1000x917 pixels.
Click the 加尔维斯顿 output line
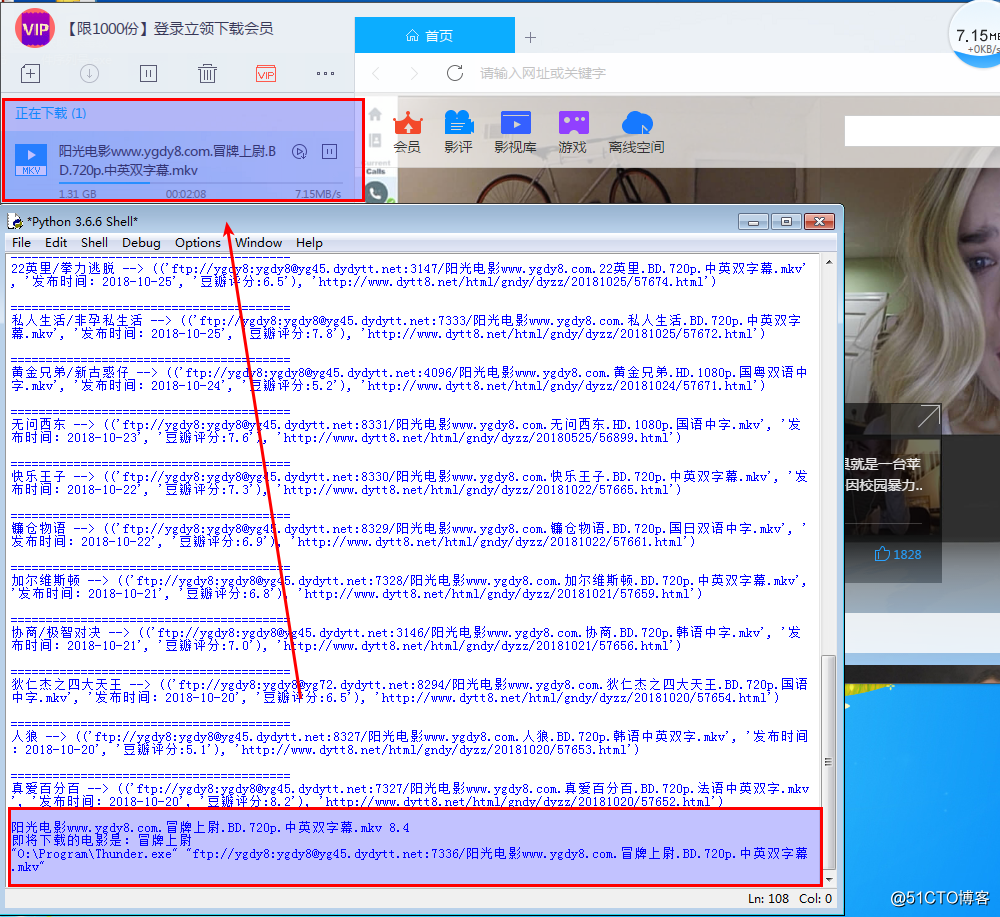pyautogui.click(x=409, y=587)
